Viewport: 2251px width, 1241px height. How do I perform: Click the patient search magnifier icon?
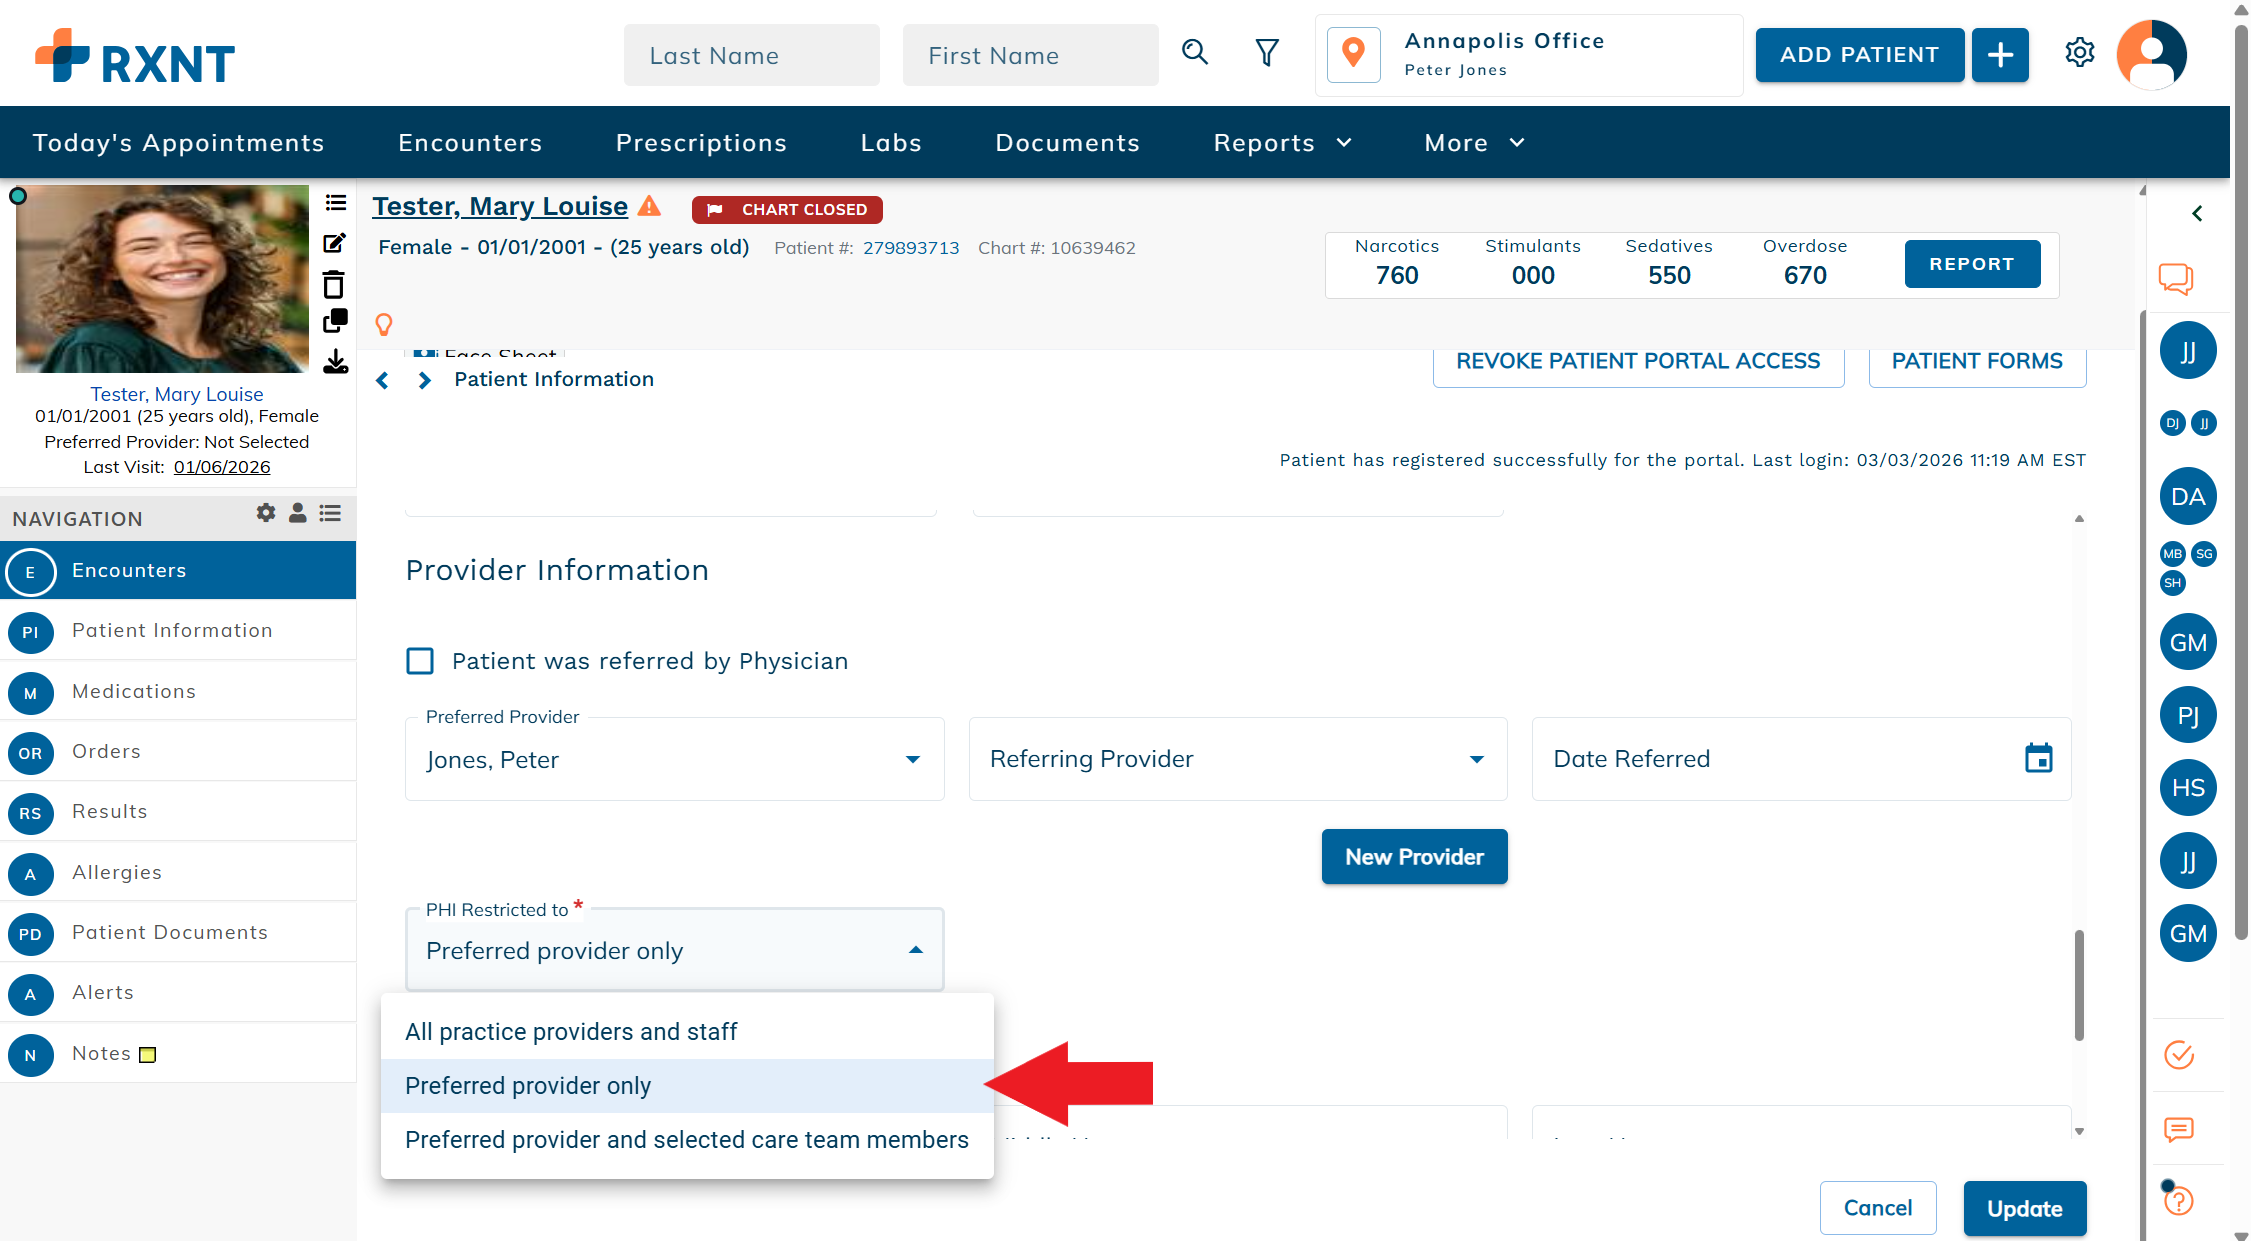[x=1195, y=52]
